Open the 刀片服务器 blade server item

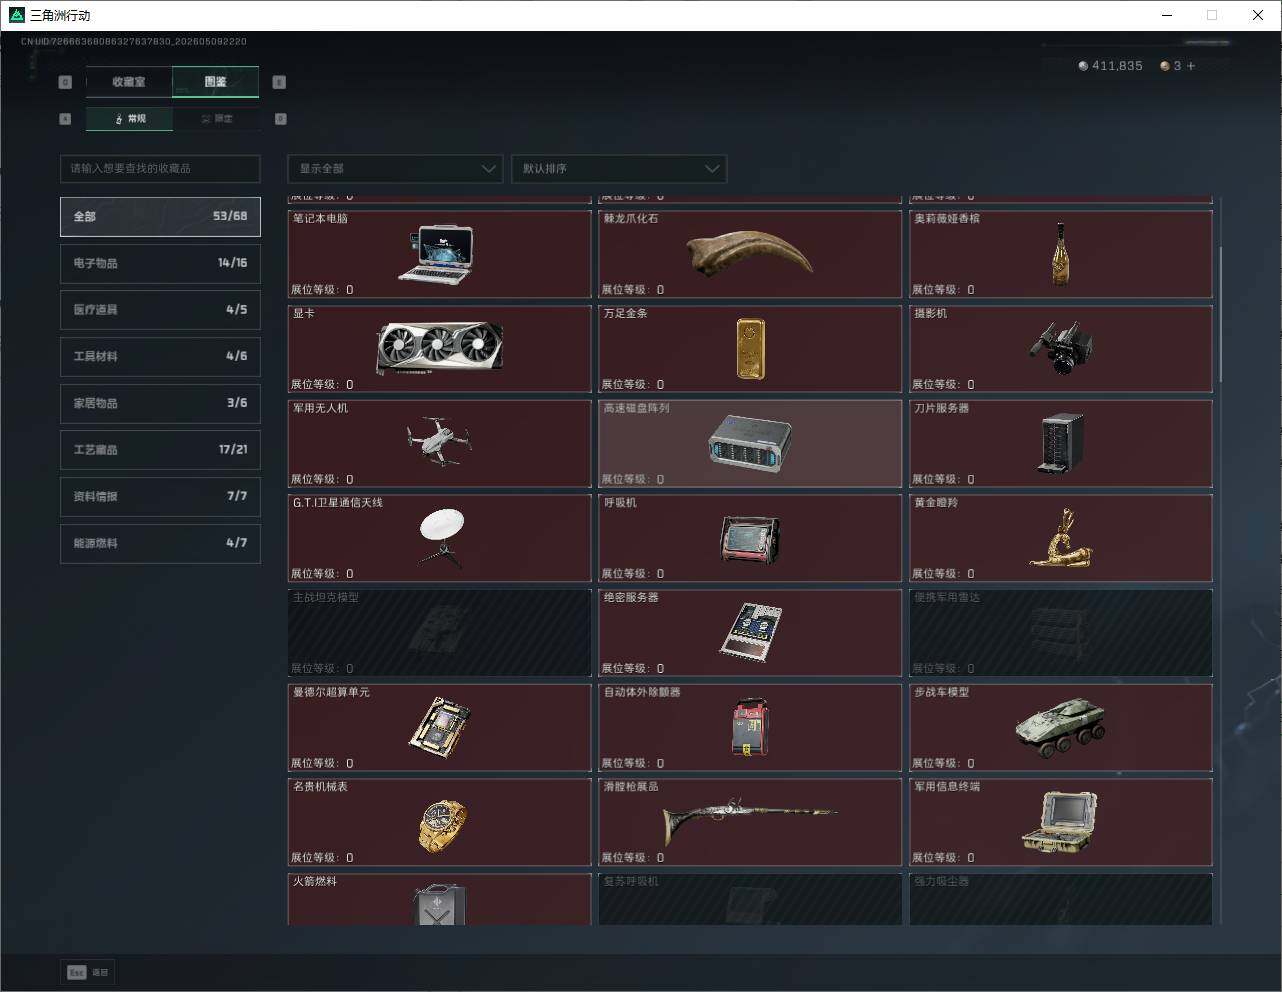[x=1061, y=444]
